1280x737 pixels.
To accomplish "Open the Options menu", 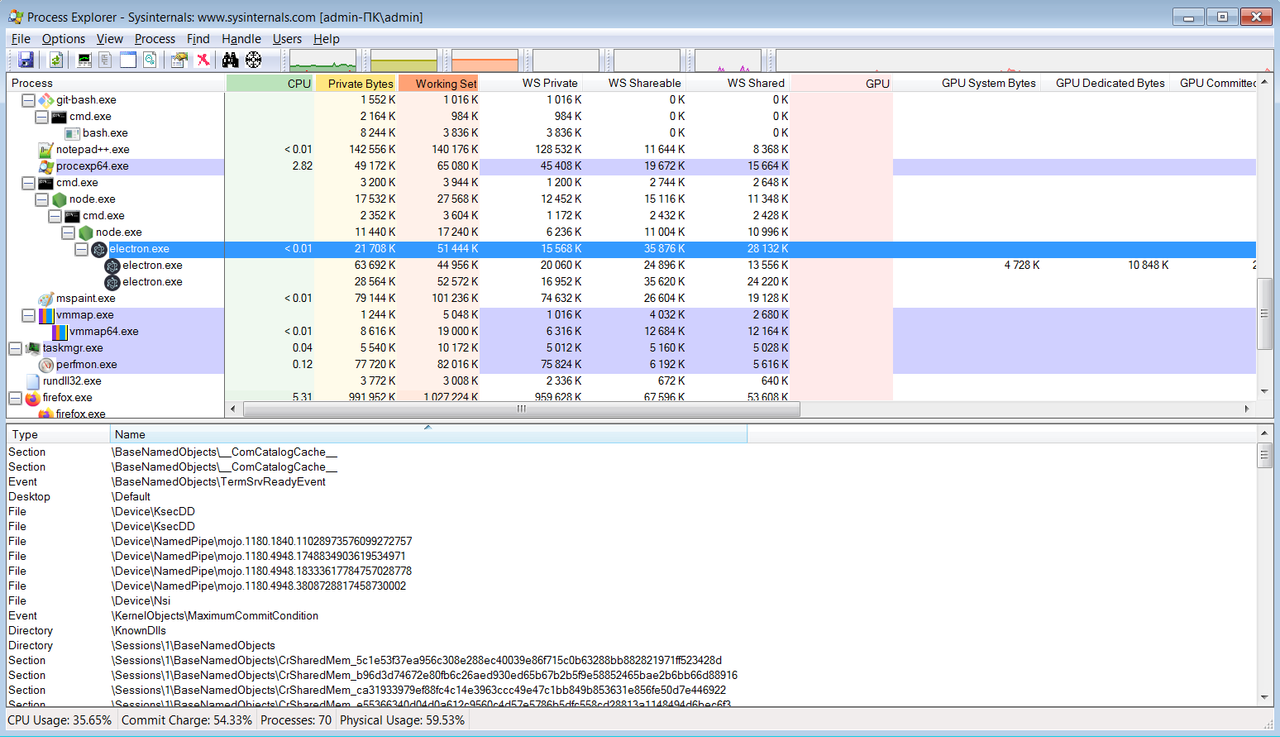I will (63, 39).
